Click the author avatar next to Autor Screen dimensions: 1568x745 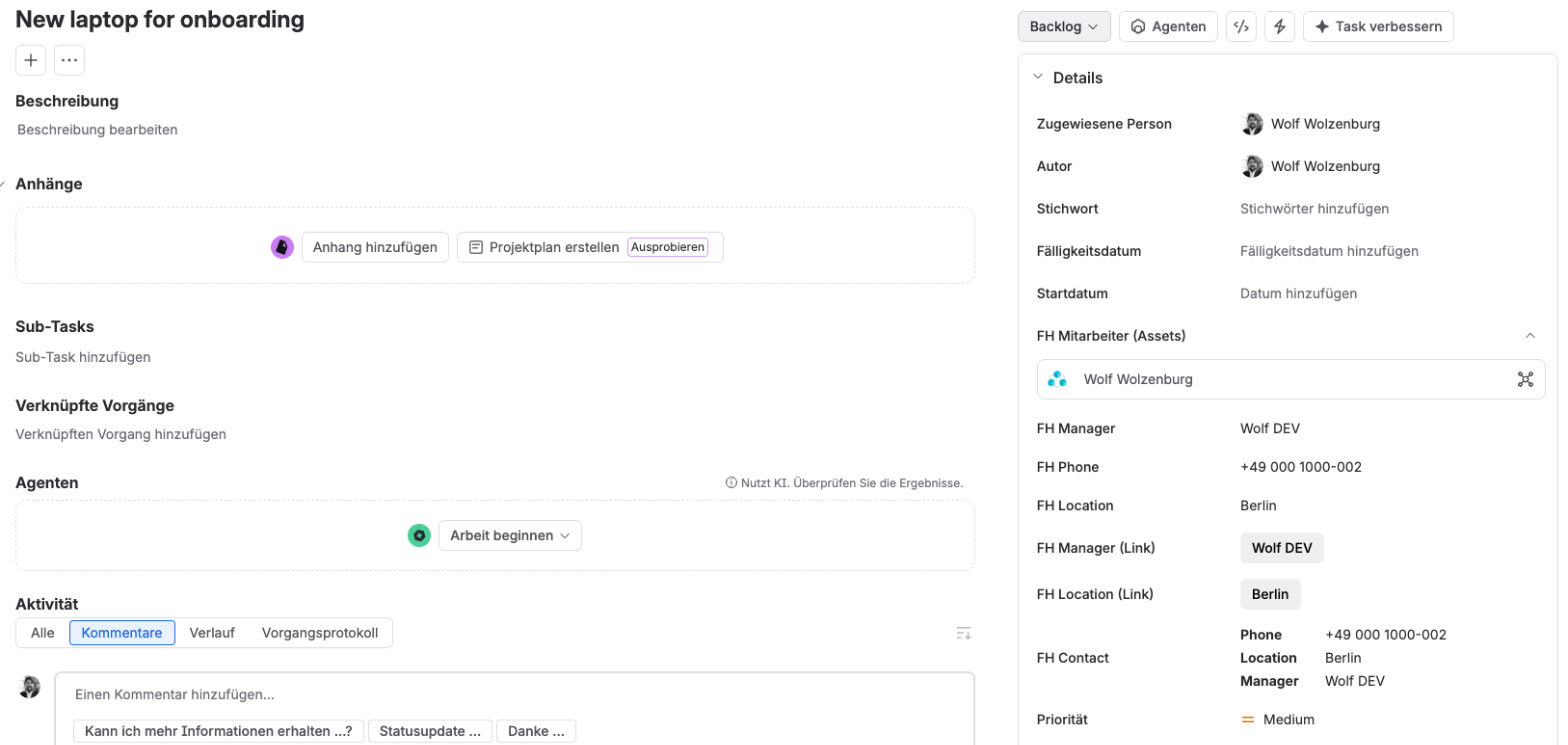(x=1252, y=166)
